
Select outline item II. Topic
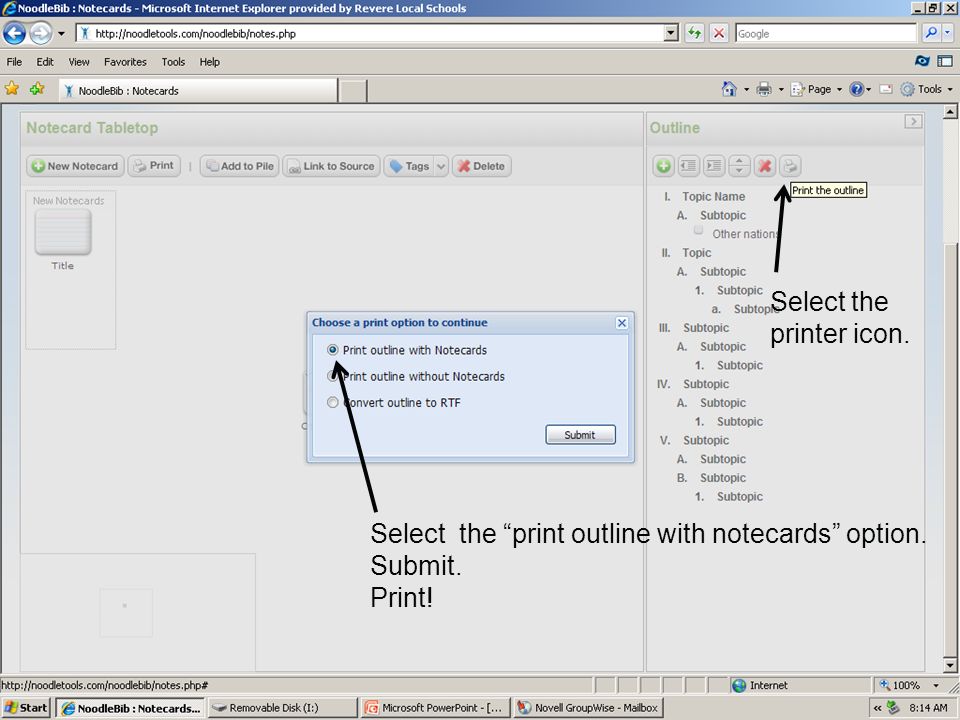click(x=697, y=253)
